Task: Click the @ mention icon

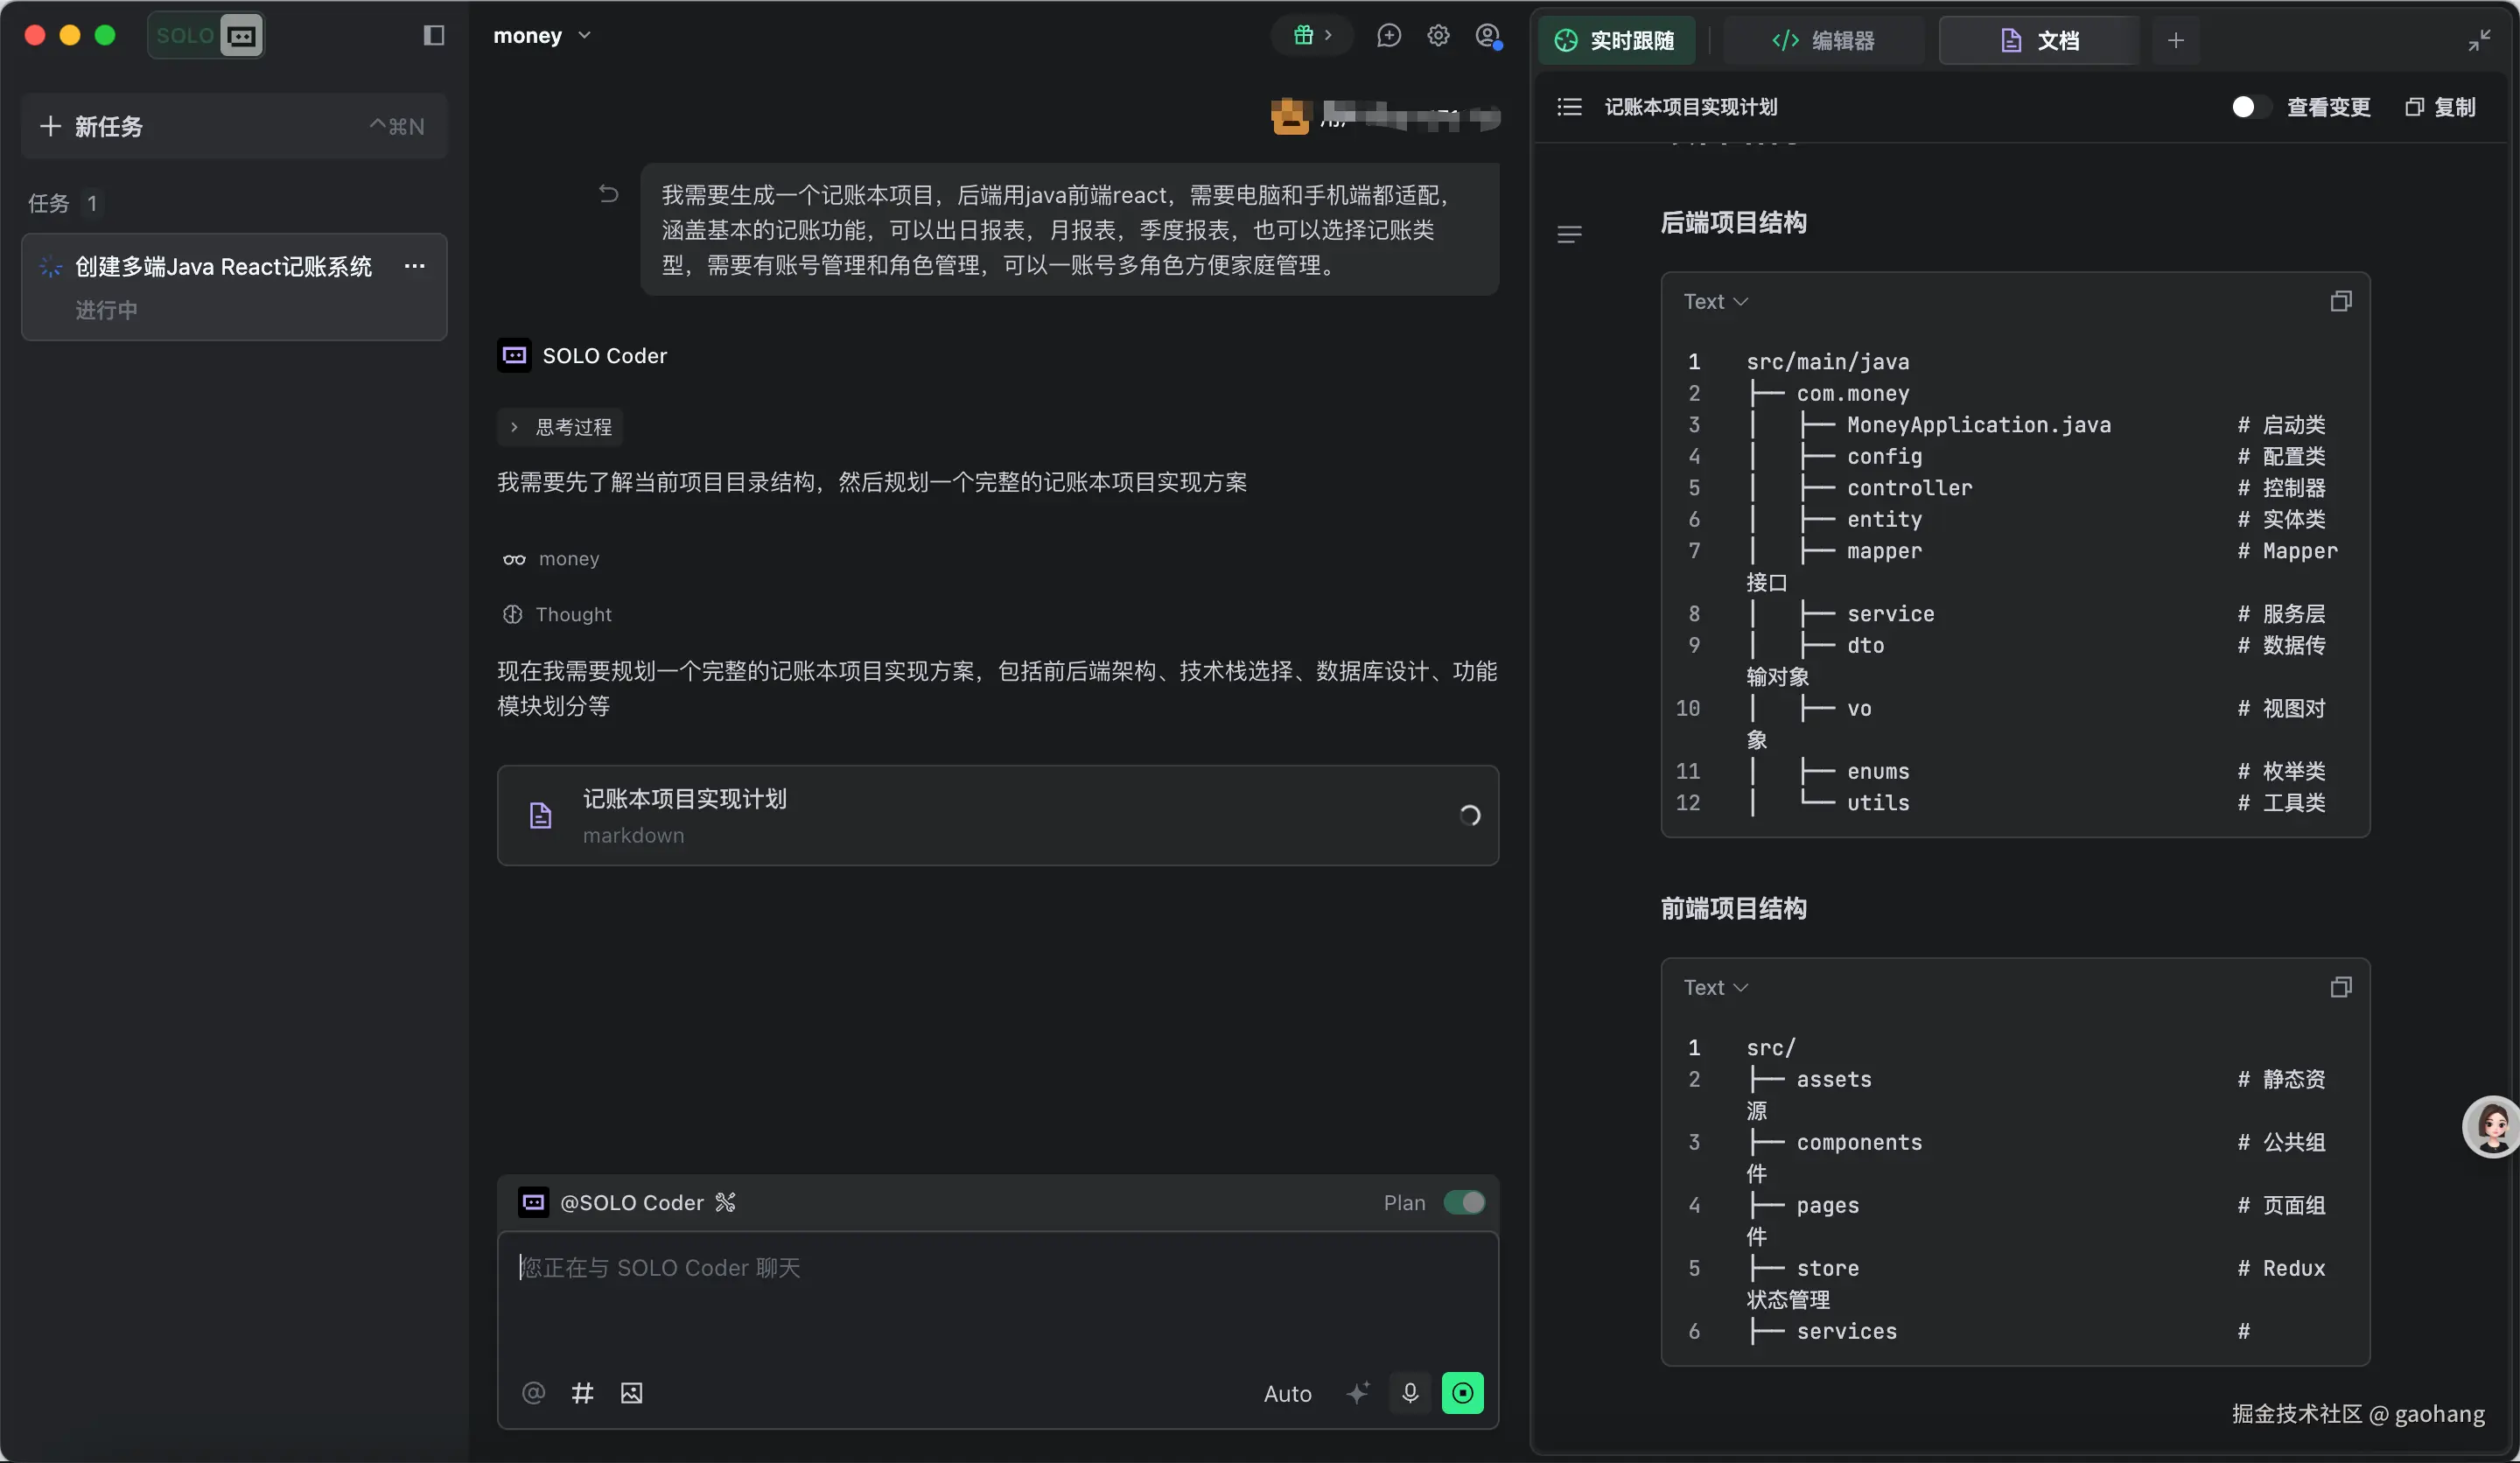Action: coord(533,1393)
